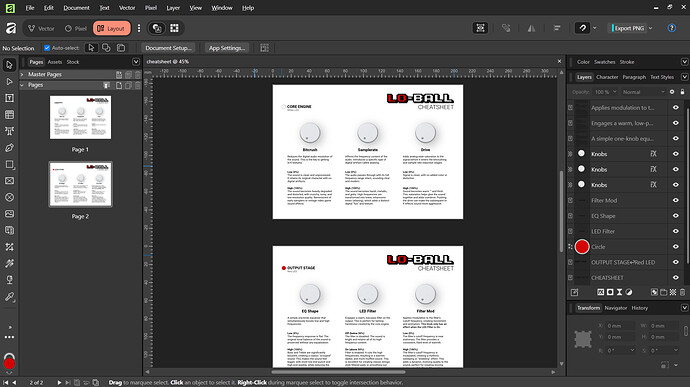
Task: Open the alignment options icon
Action: click(557, 28)
